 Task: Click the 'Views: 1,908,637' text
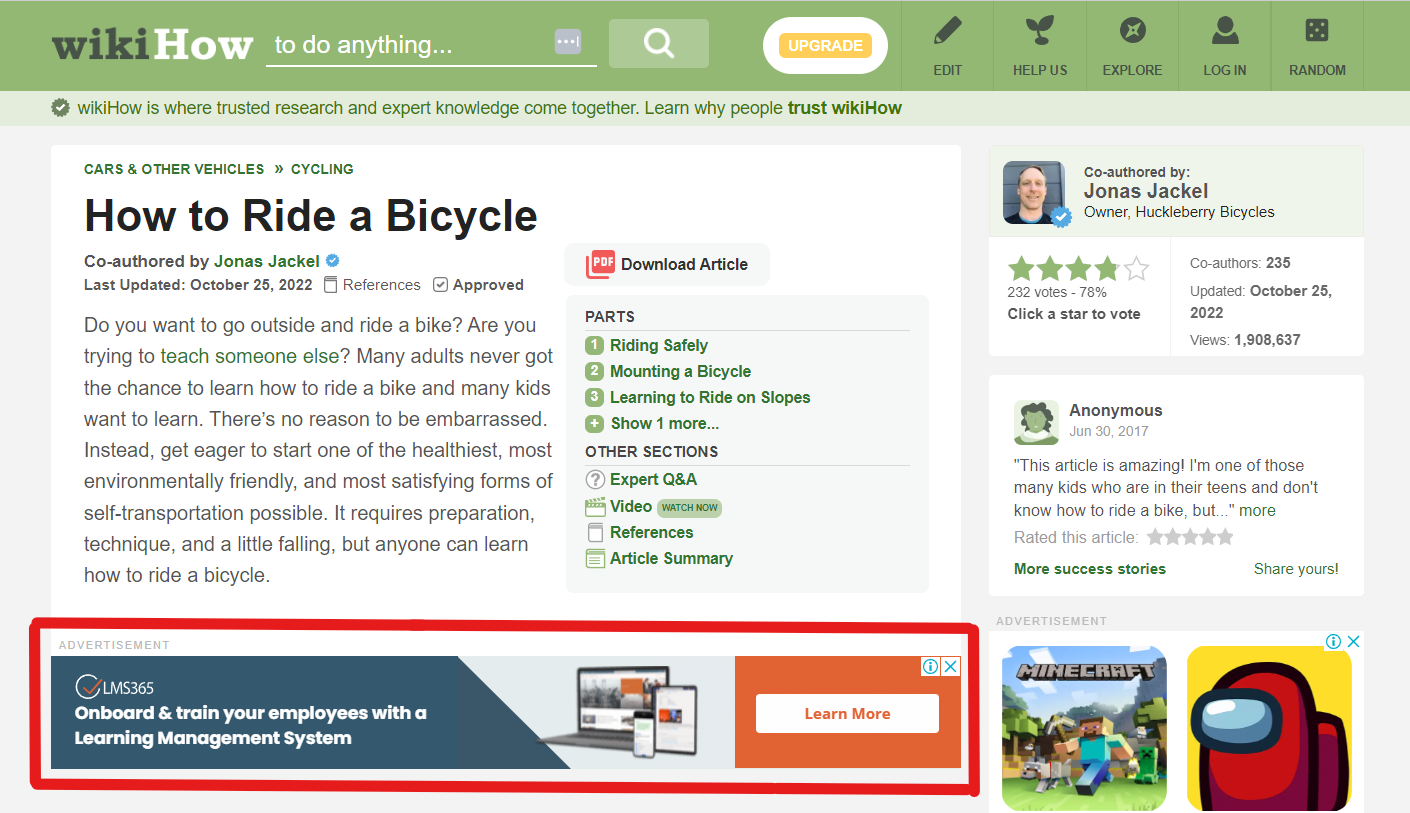pos(1245,340)
